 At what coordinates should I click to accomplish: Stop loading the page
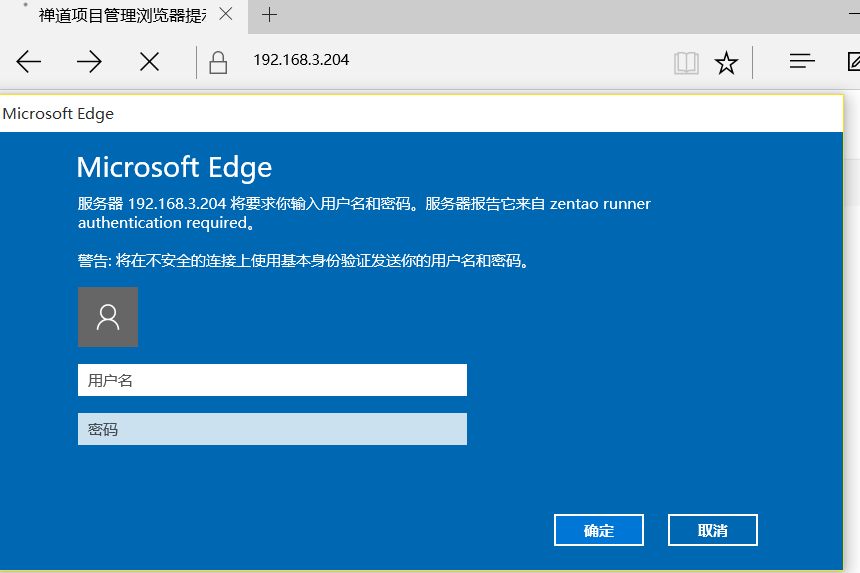[149, 62]
